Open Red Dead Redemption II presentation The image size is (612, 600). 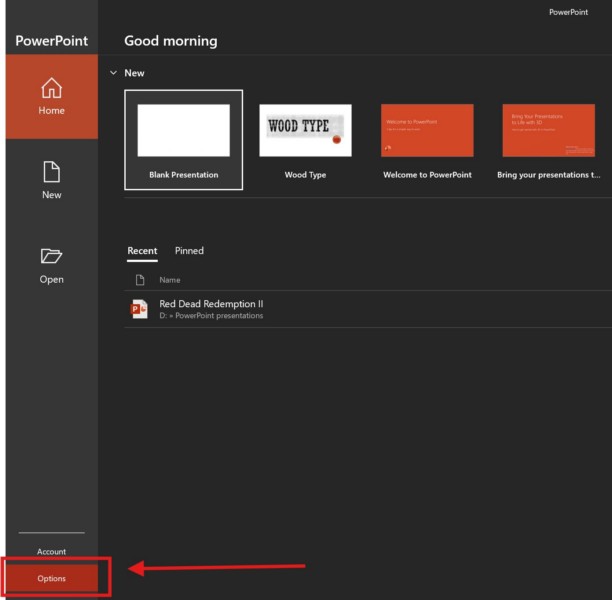[x=211, y=303]
